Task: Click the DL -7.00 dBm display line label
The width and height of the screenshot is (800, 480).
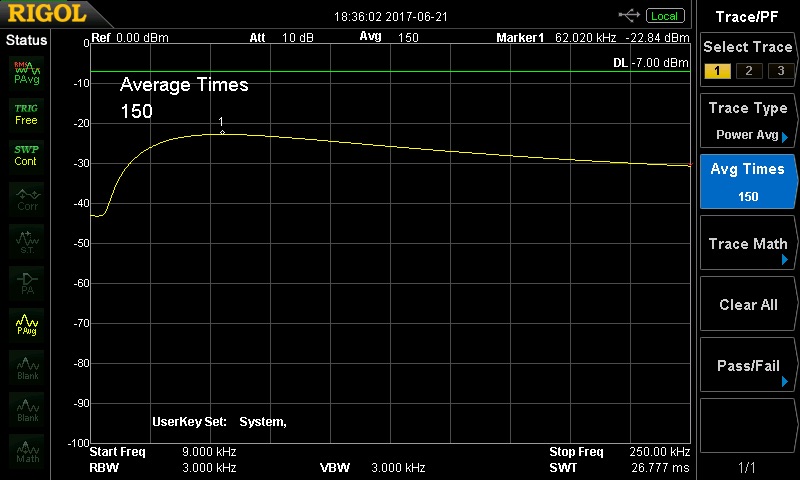Action: 651,63
